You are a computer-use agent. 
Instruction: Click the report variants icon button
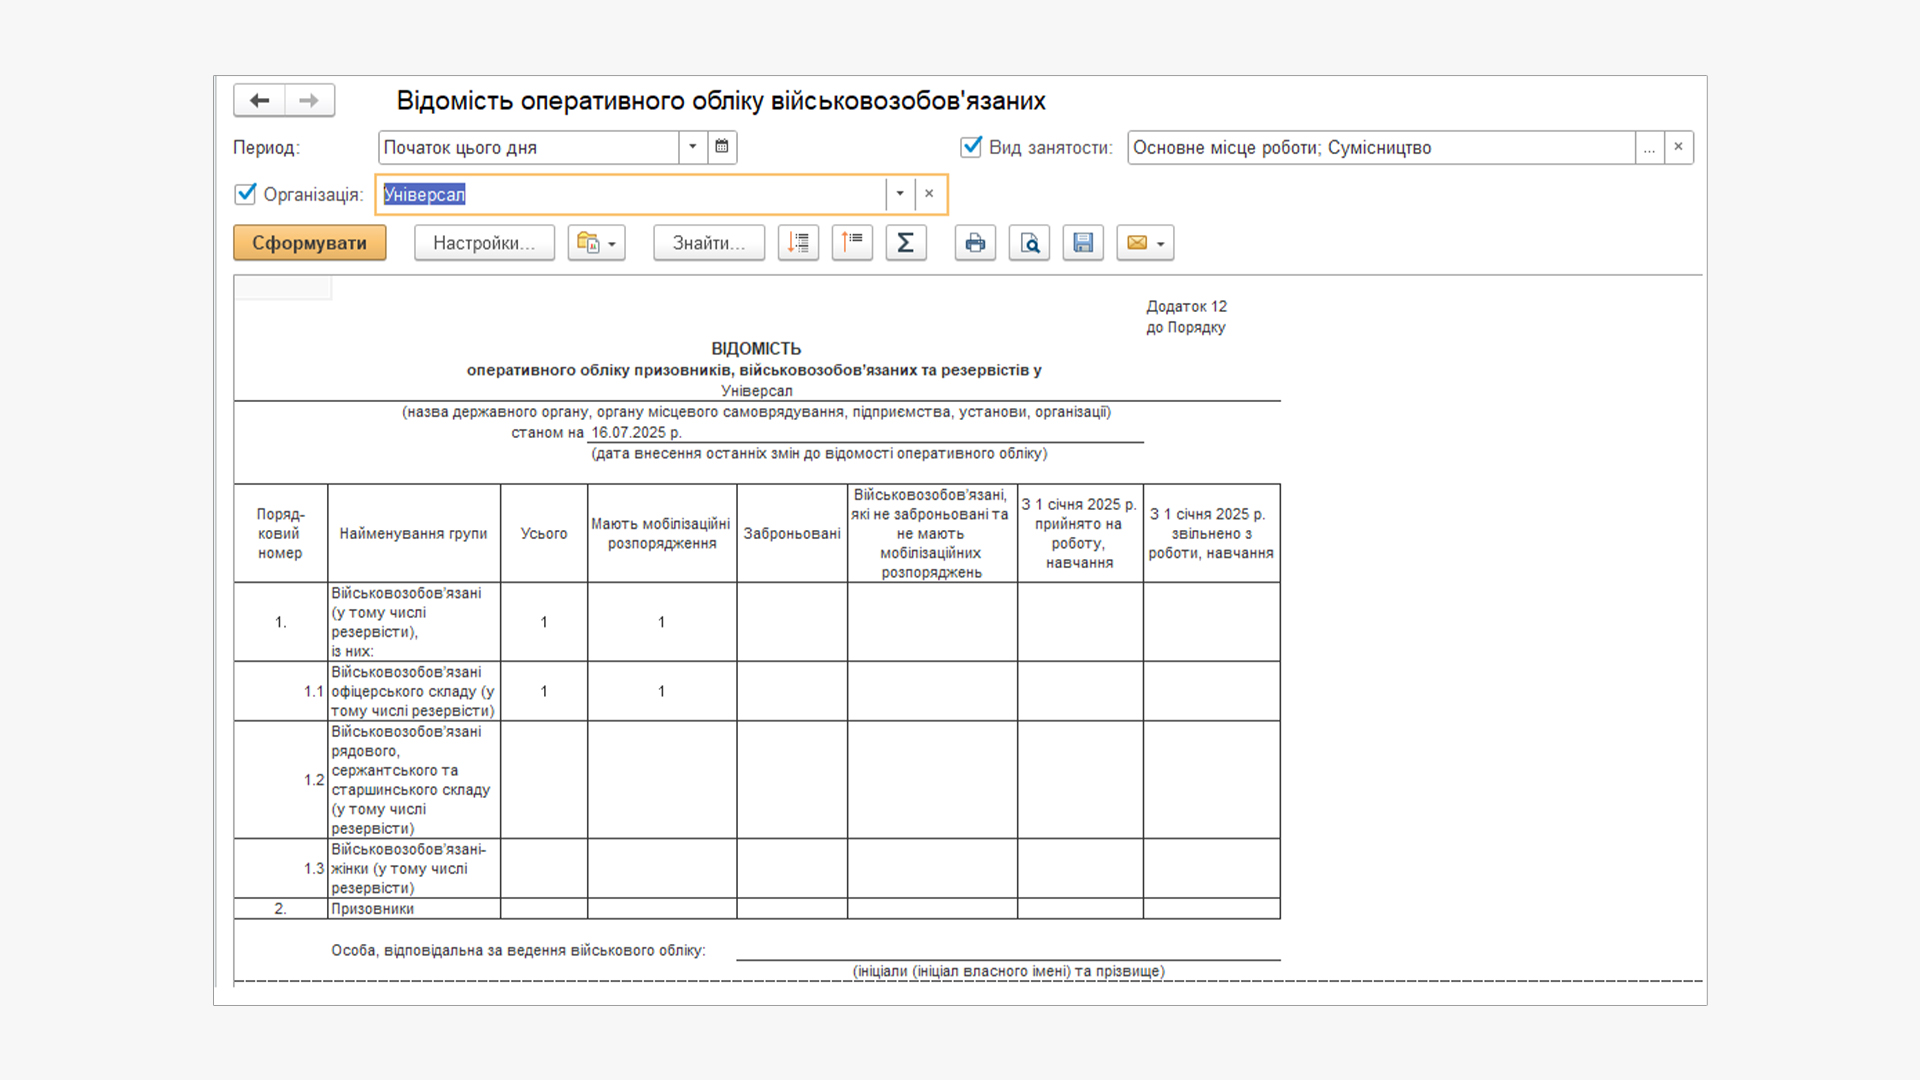click(x=596, y=243)
